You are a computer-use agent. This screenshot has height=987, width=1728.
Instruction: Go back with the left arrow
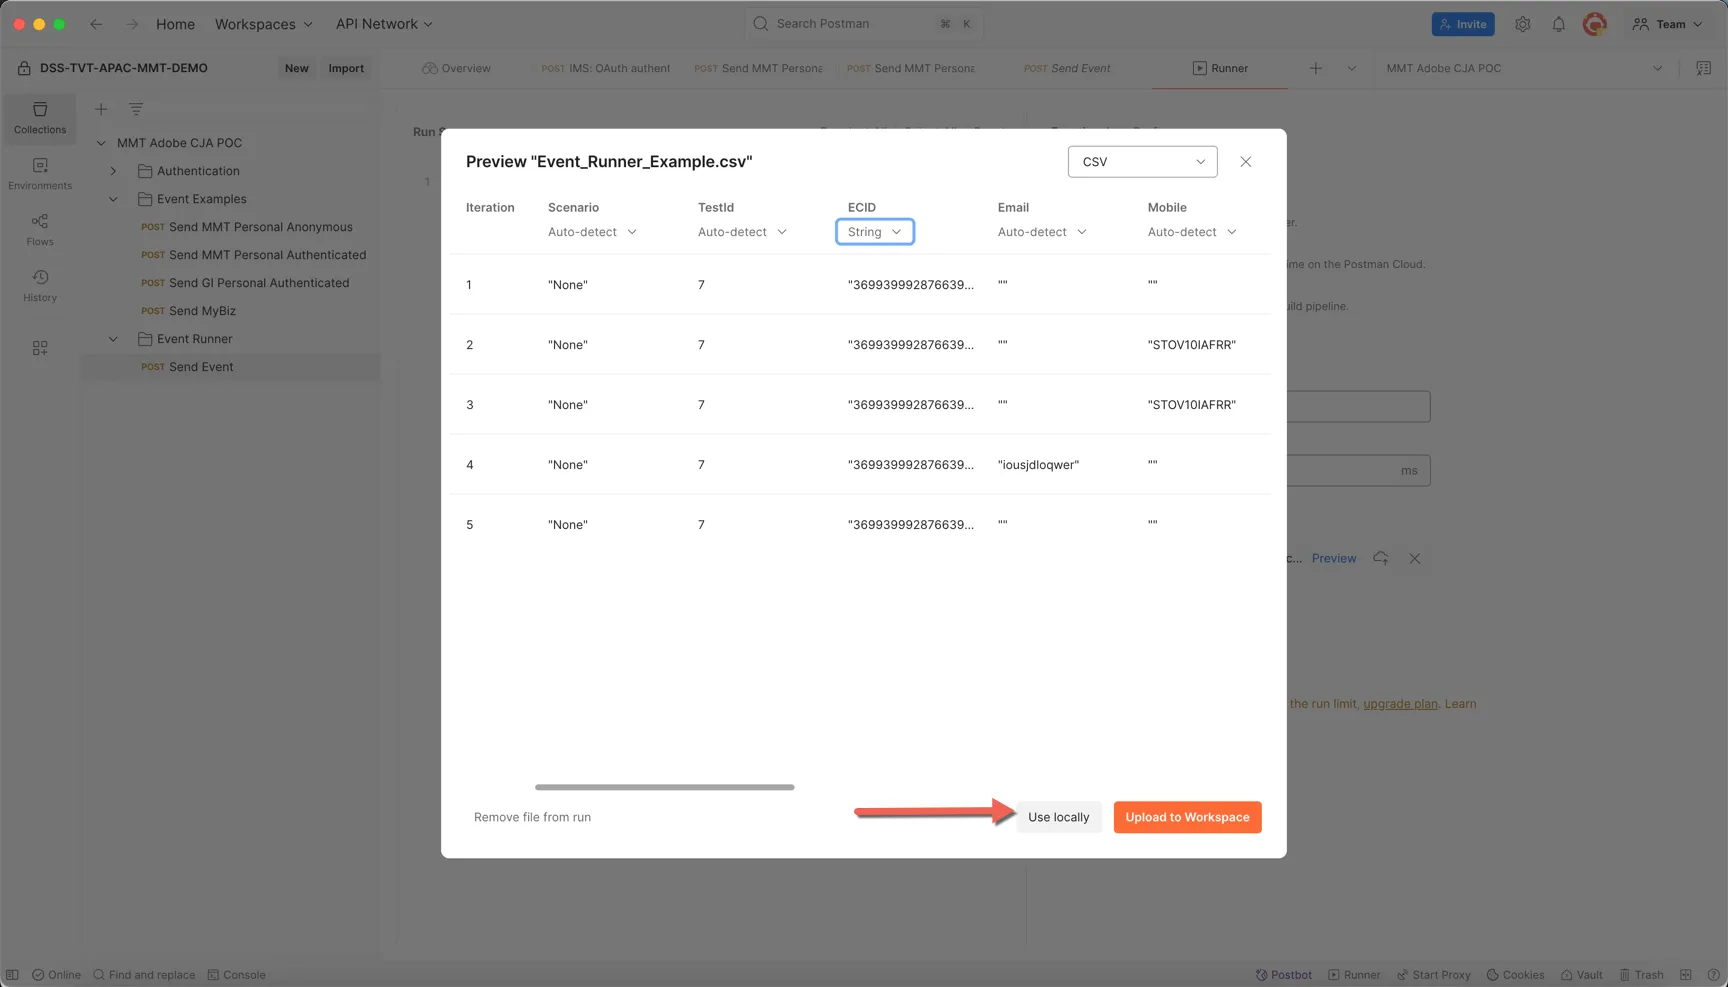96,24
